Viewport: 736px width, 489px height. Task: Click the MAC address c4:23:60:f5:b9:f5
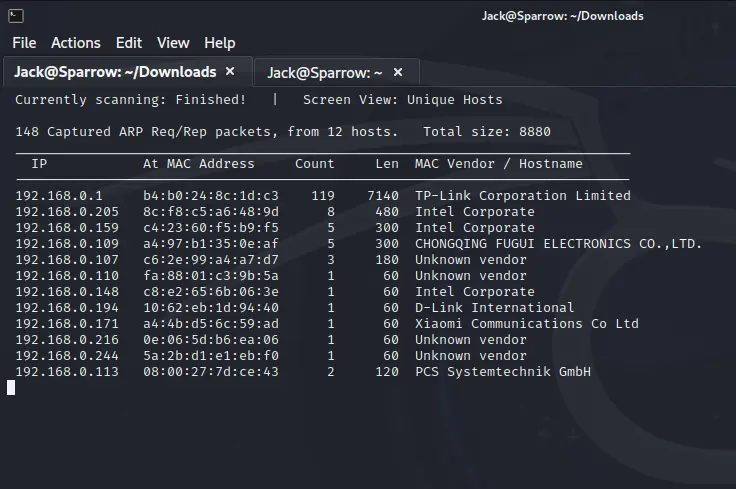[x=211, y=228]
